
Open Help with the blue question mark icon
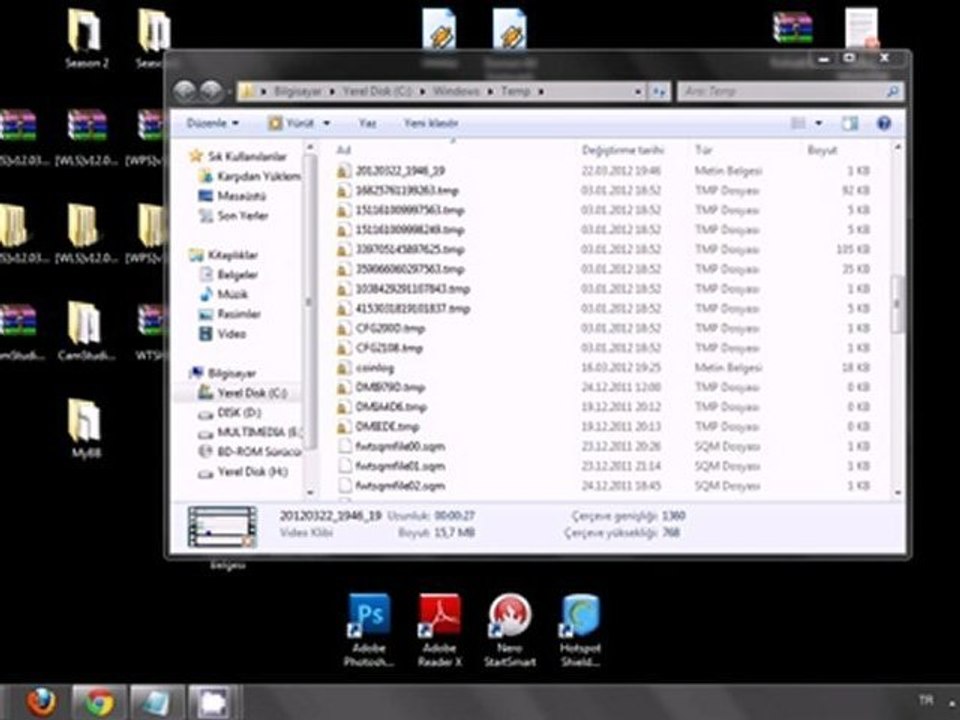(883, 123)
